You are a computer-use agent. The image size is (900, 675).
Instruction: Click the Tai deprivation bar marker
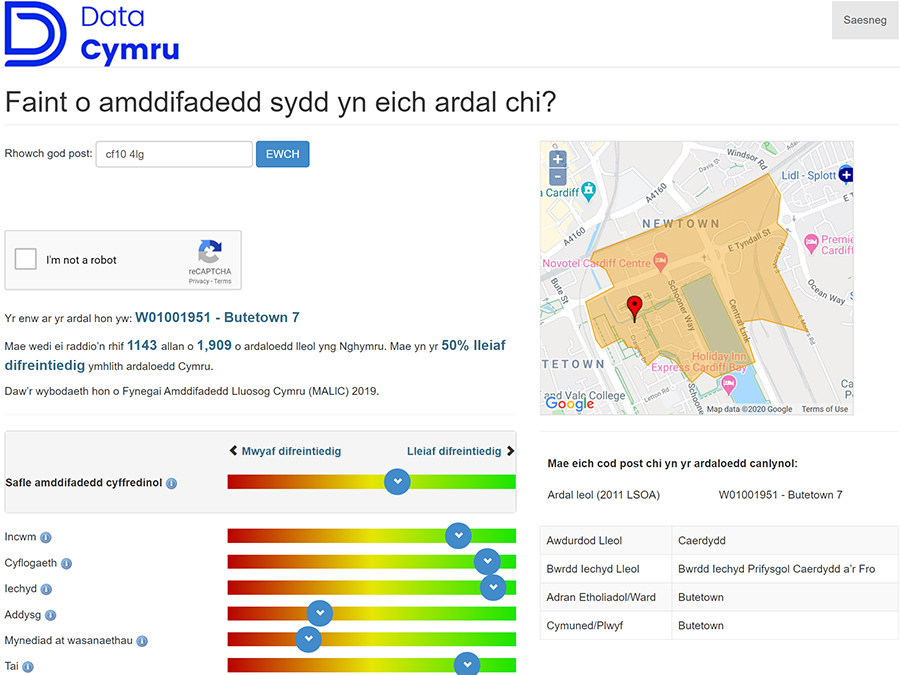coord(466,664)
